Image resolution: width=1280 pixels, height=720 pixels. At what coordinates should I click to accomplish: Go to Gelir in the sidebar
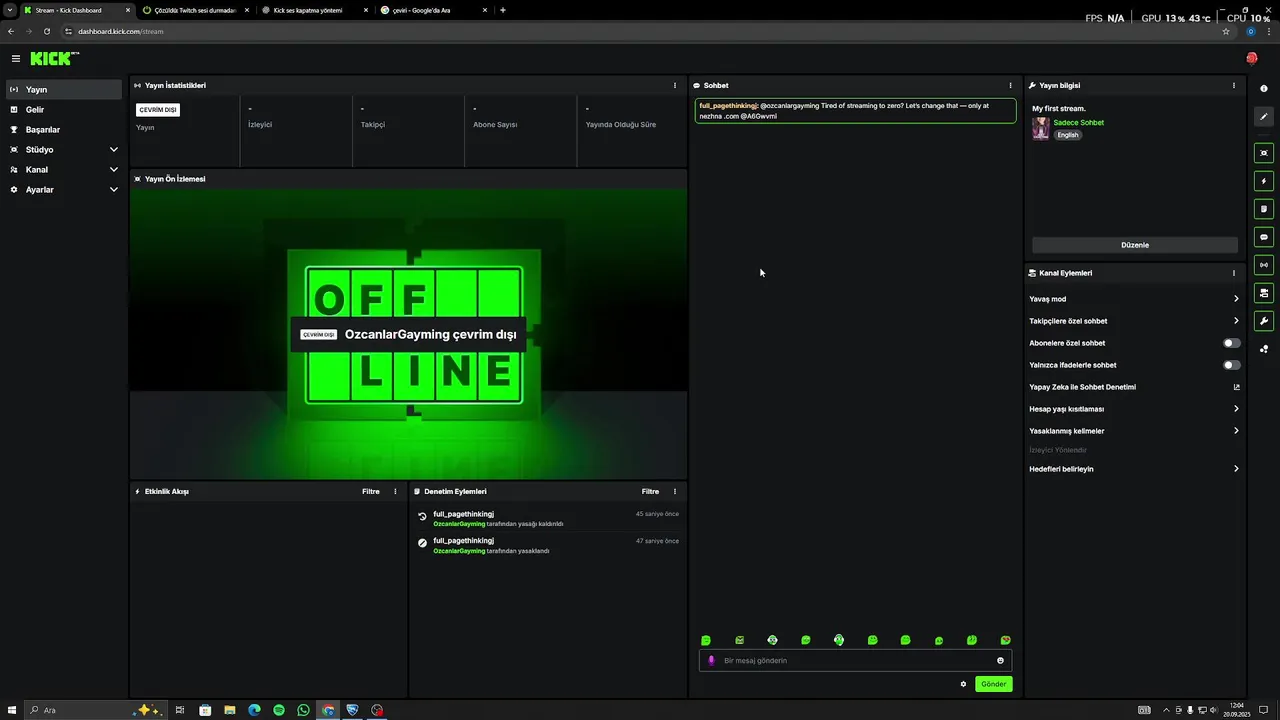click(x=64, y=109)
